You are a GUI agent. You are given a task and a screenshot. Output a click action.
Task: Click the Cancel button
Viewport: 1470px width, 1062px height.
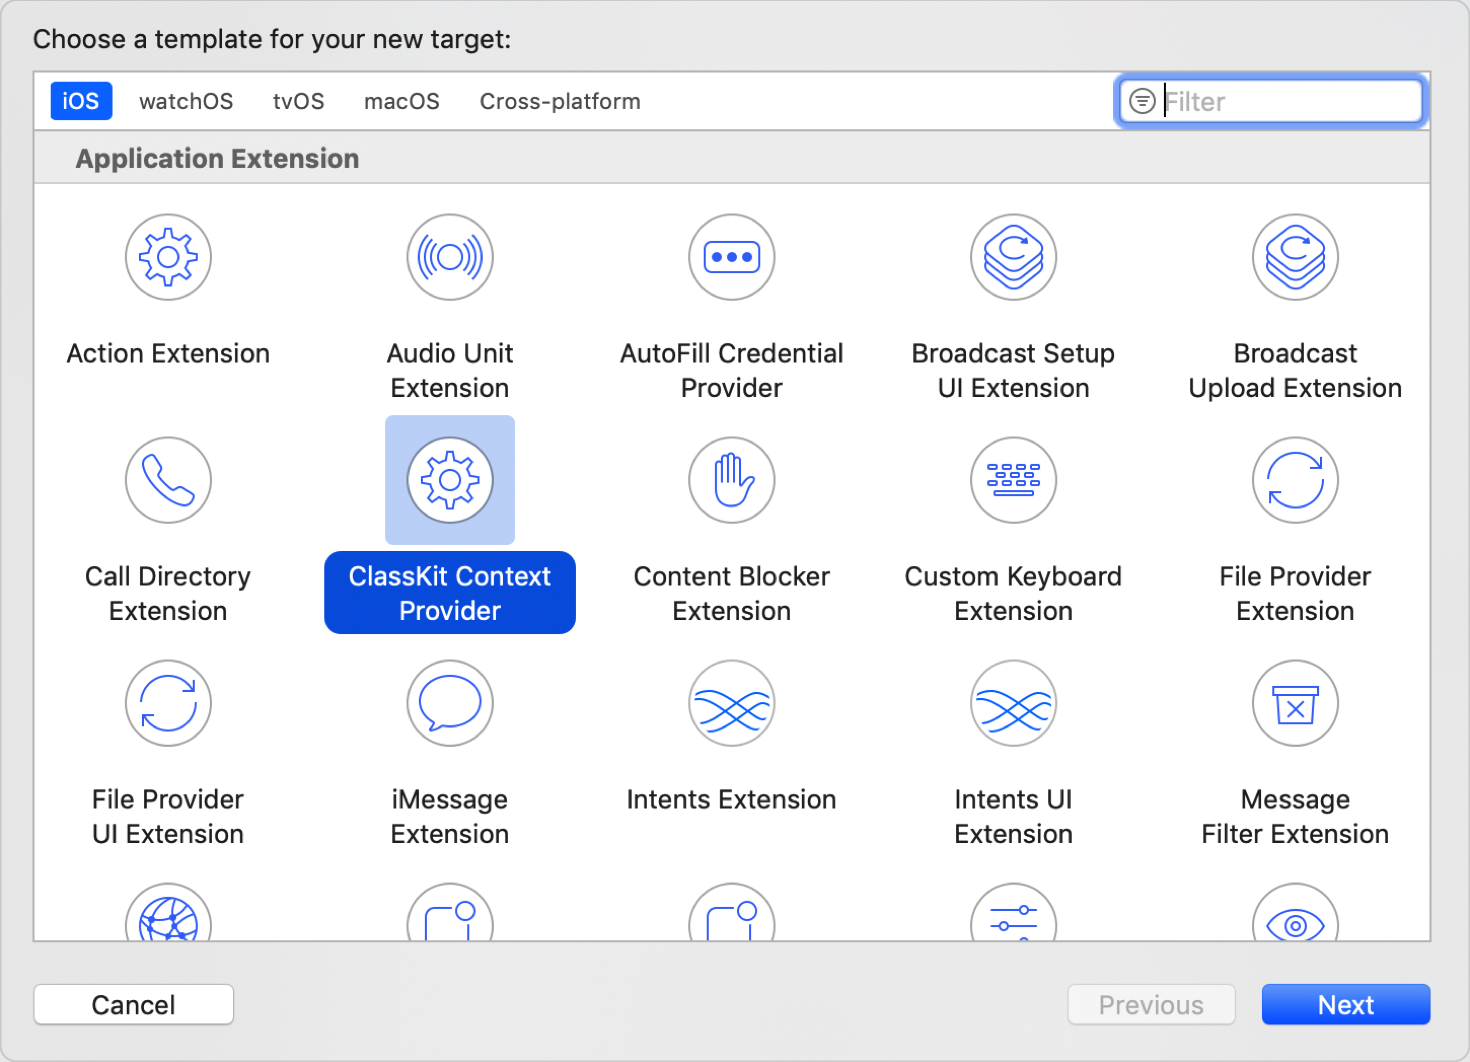tap(134, 1005)
